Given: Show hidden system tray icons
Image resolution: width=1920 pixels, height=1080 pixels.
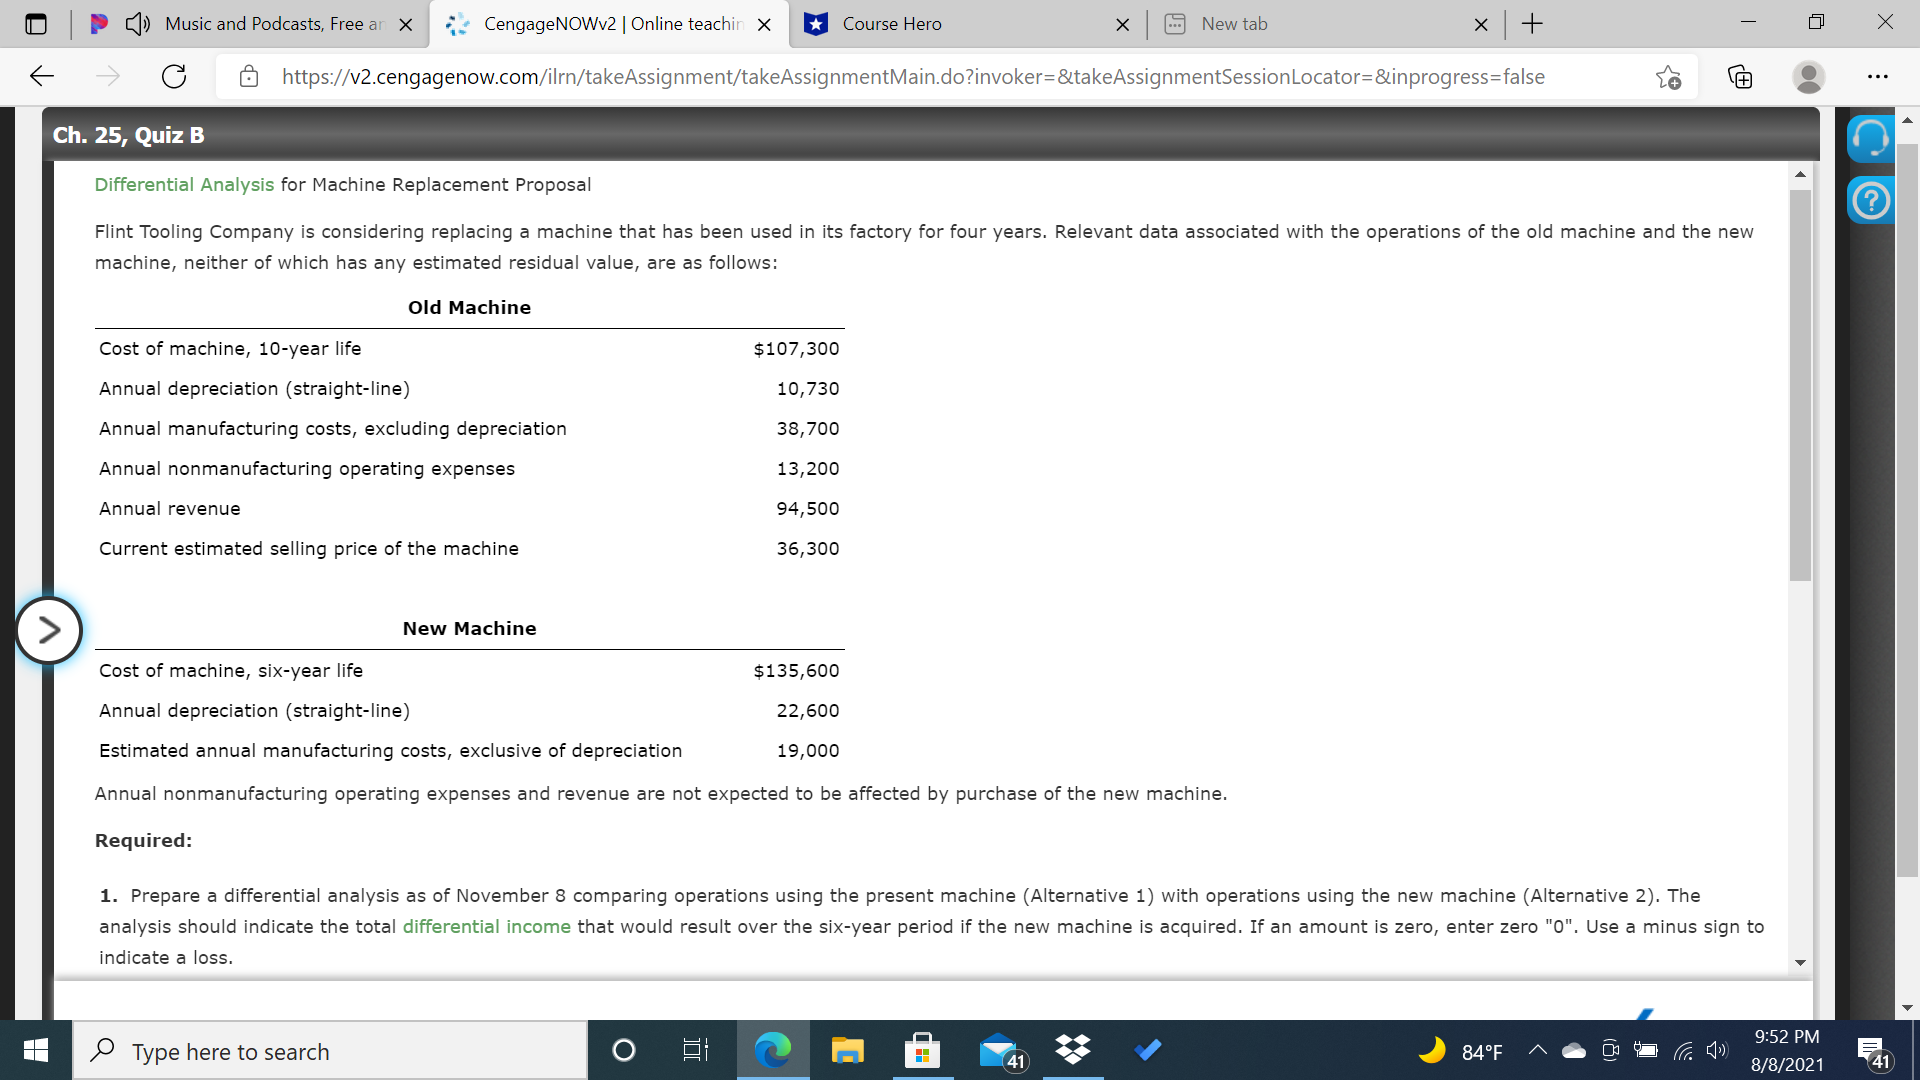Looking at the screenshot, I should pos(1537,1051).
